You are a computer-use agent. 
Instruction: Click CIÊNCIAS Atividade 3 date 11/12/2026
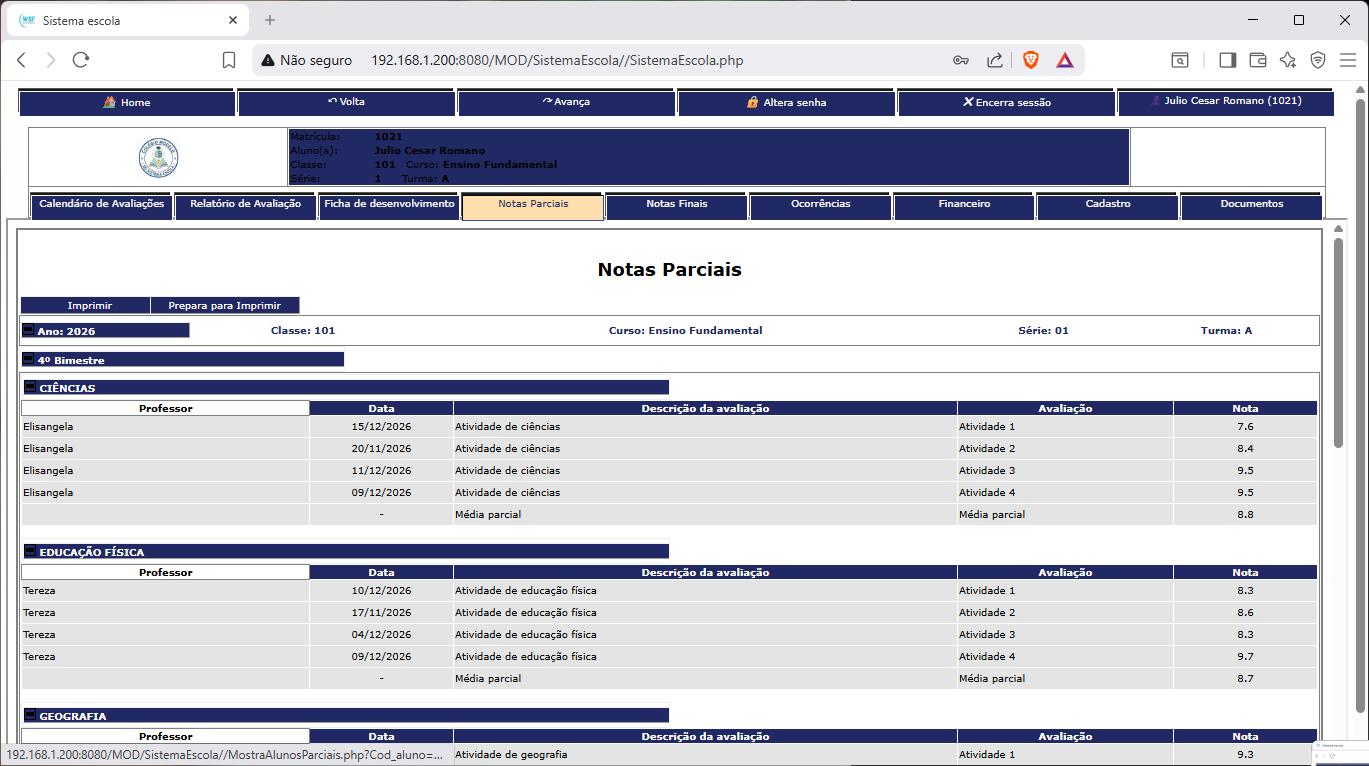pyautogui.click(x=381, y=471)
